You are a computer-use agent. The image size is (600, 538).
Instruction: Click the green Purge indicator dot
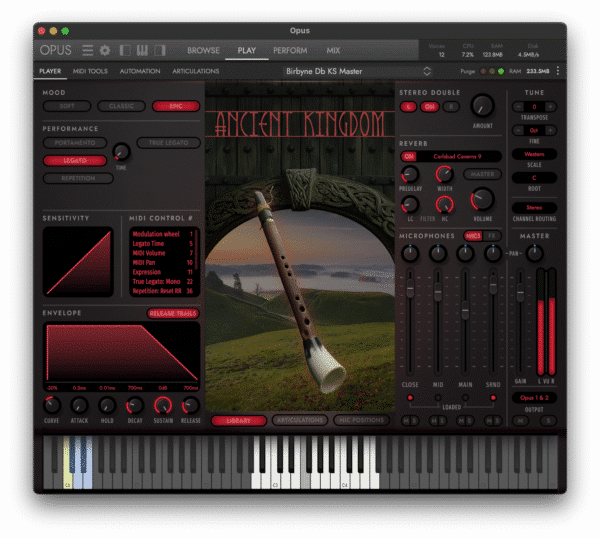(501, 71)
